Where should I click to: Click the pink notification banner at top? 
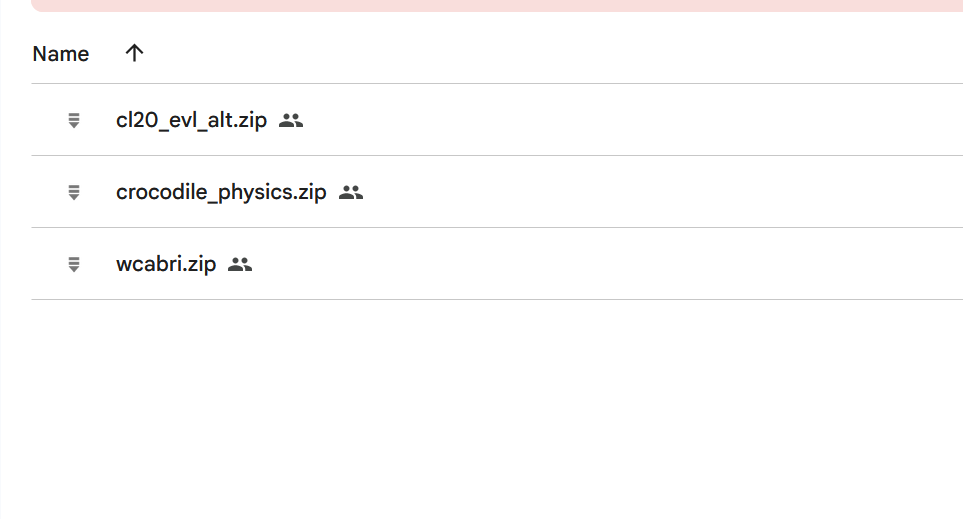pyautogui.click(x=500, y=5)
